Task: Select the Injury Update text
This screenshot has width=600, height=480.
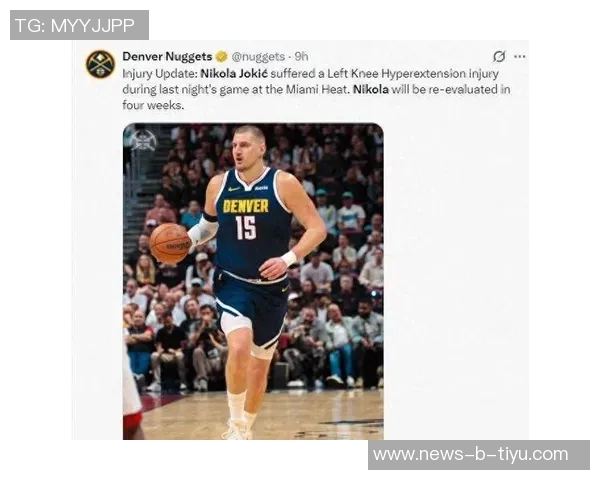Action: click(160, 73)
